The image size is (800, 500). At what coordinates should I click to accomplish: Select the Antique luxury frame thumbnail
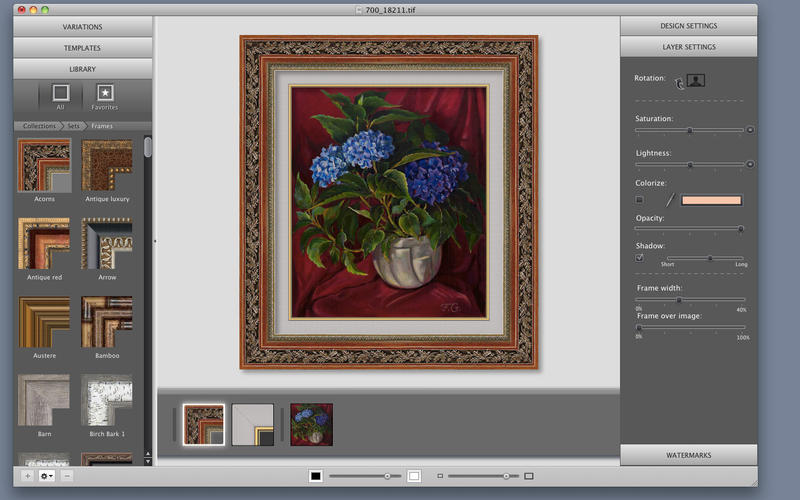(x=107, y=165)
